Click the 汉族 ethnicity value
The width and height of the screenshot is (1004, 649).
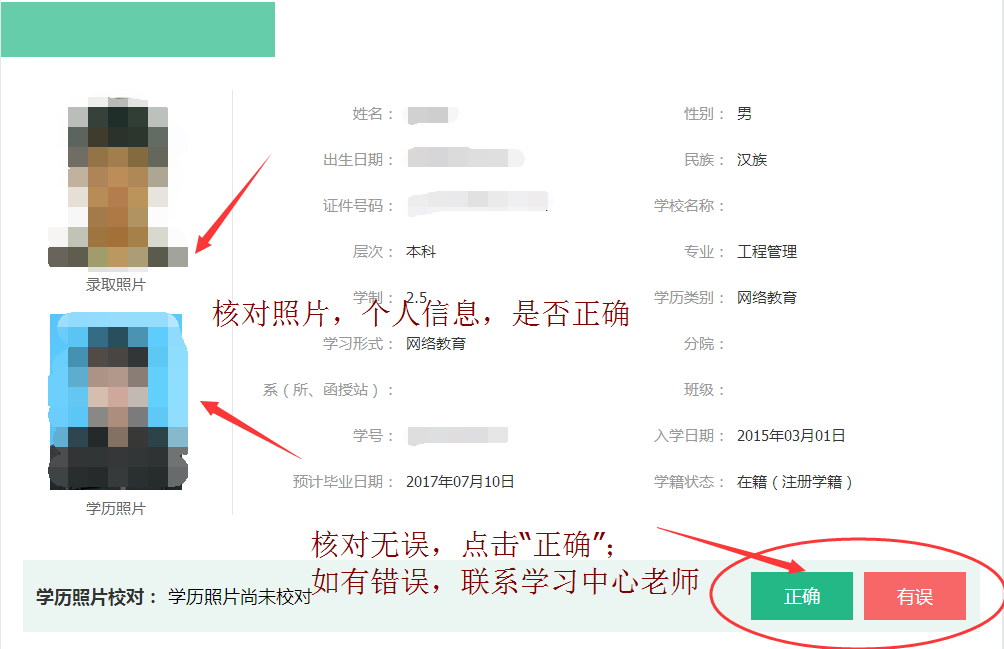tap(752, 159)
